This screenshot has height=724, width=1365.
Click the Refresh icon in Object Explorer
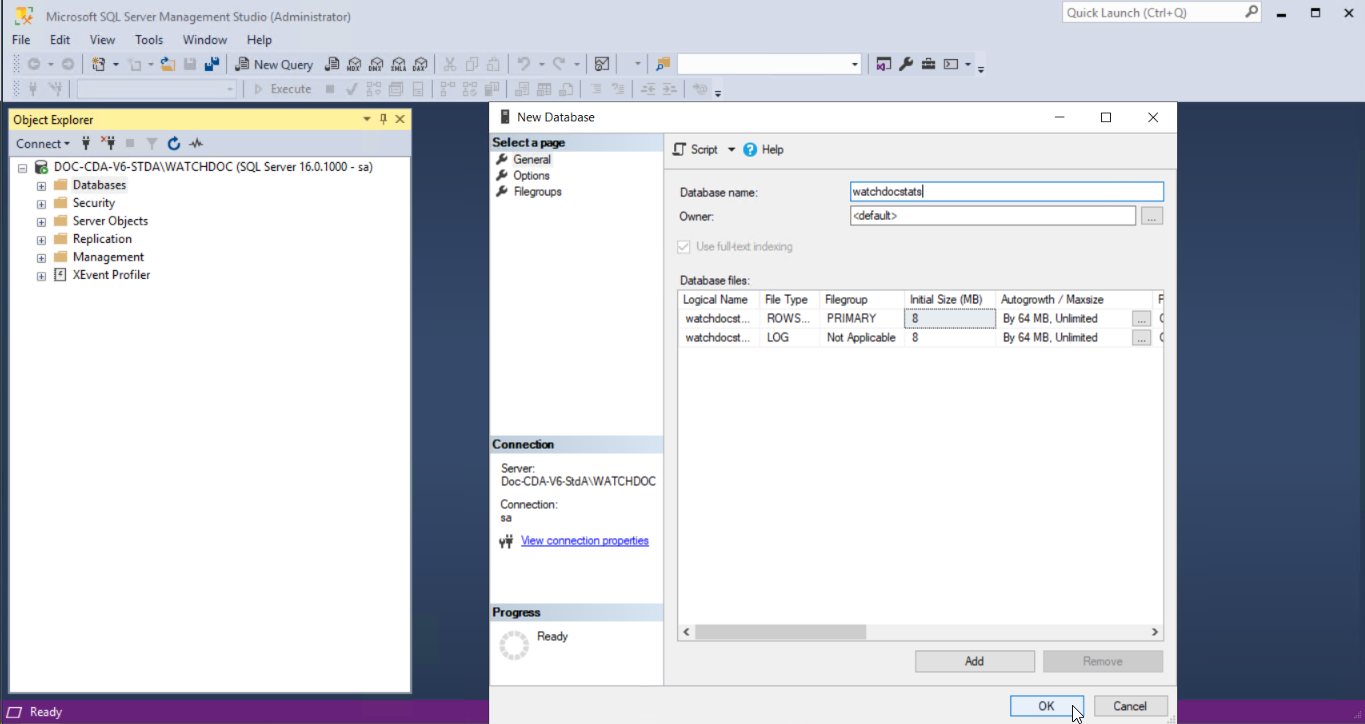coord(174,144)
